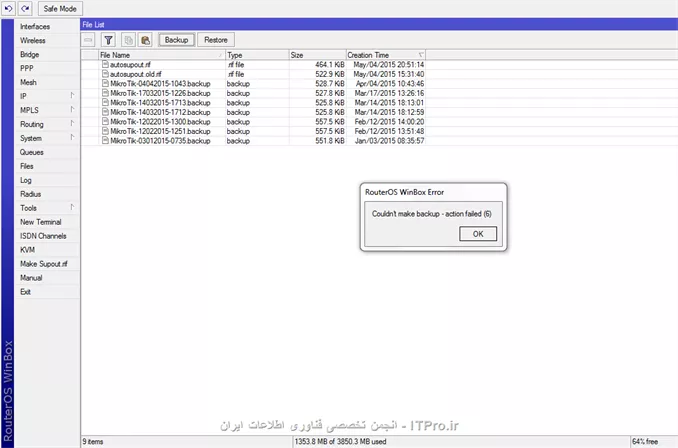The height and width of the screenshot is (448, 678).
Task: Open the Queues menu
Action: [32, 152]
